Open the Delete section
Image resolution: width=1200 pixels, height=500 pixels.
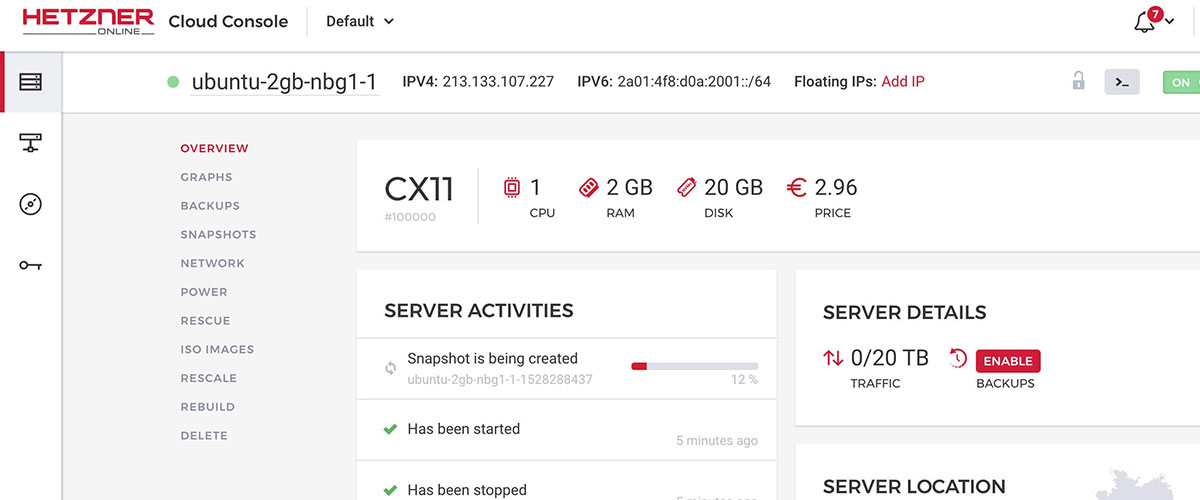click(204, 436)
